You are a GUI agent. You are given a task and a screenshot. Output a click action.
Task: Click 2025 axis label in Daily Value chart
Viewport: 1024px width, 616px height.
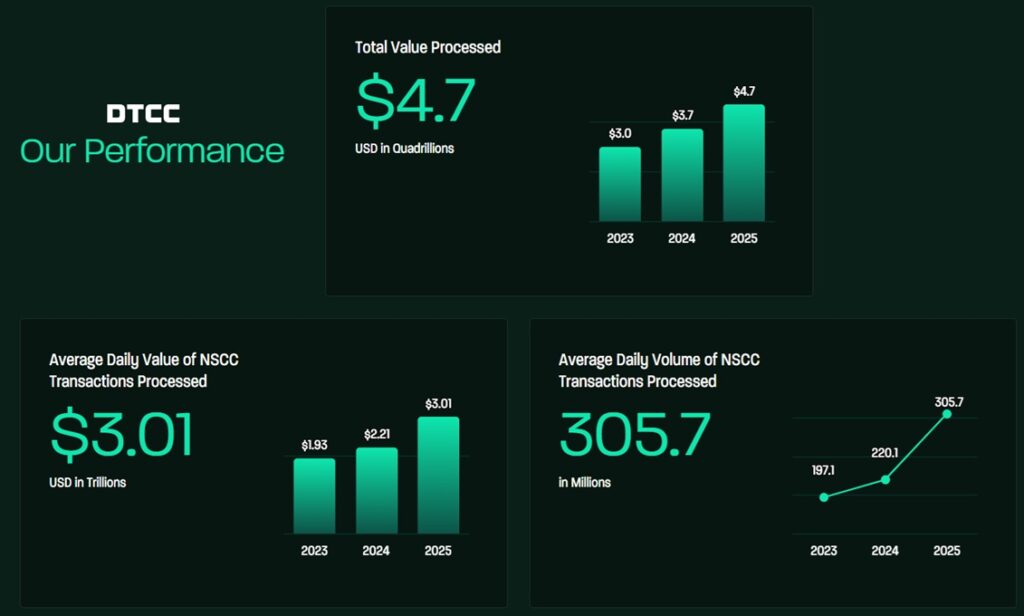click(438, 551)
